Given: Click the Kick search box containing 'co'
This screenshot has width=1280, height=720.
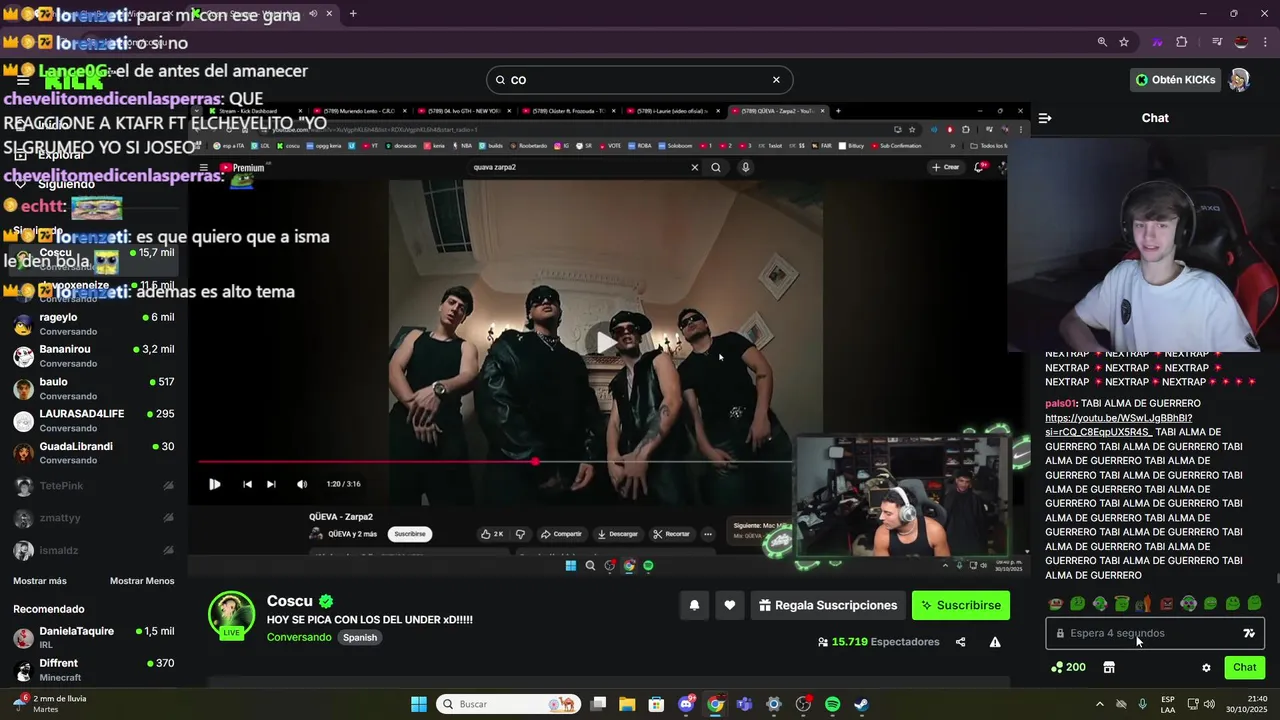Looking at the screenshot, I should (639, 80).
